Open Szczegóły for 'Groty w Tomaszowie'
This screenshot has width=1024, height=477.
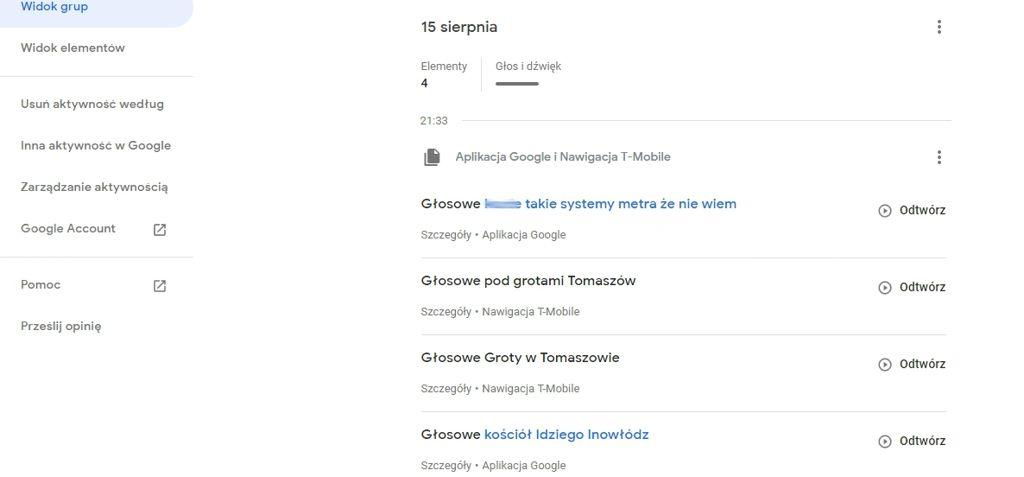coord(445,389)
